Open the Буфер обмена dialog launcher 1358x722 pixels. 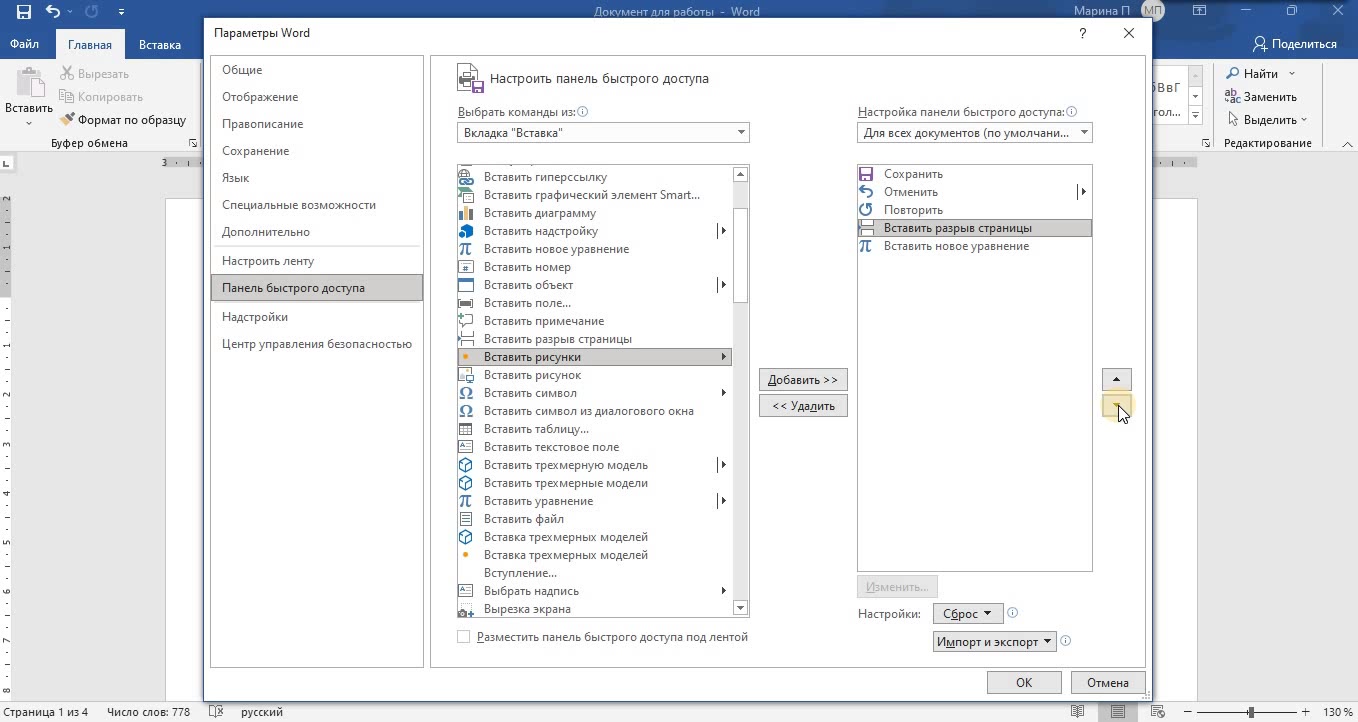coord(193,144)
